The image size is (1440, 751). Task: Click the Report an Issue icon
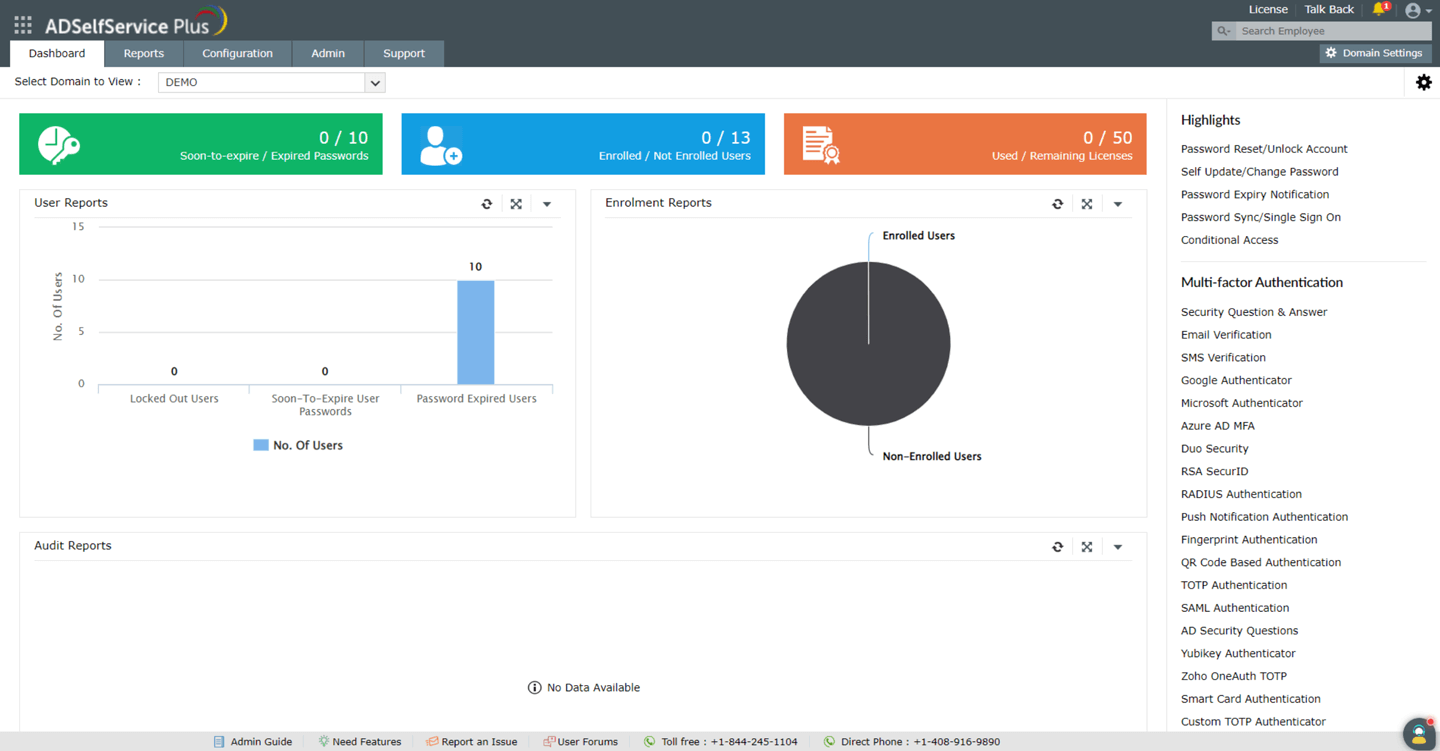(432, 742)
